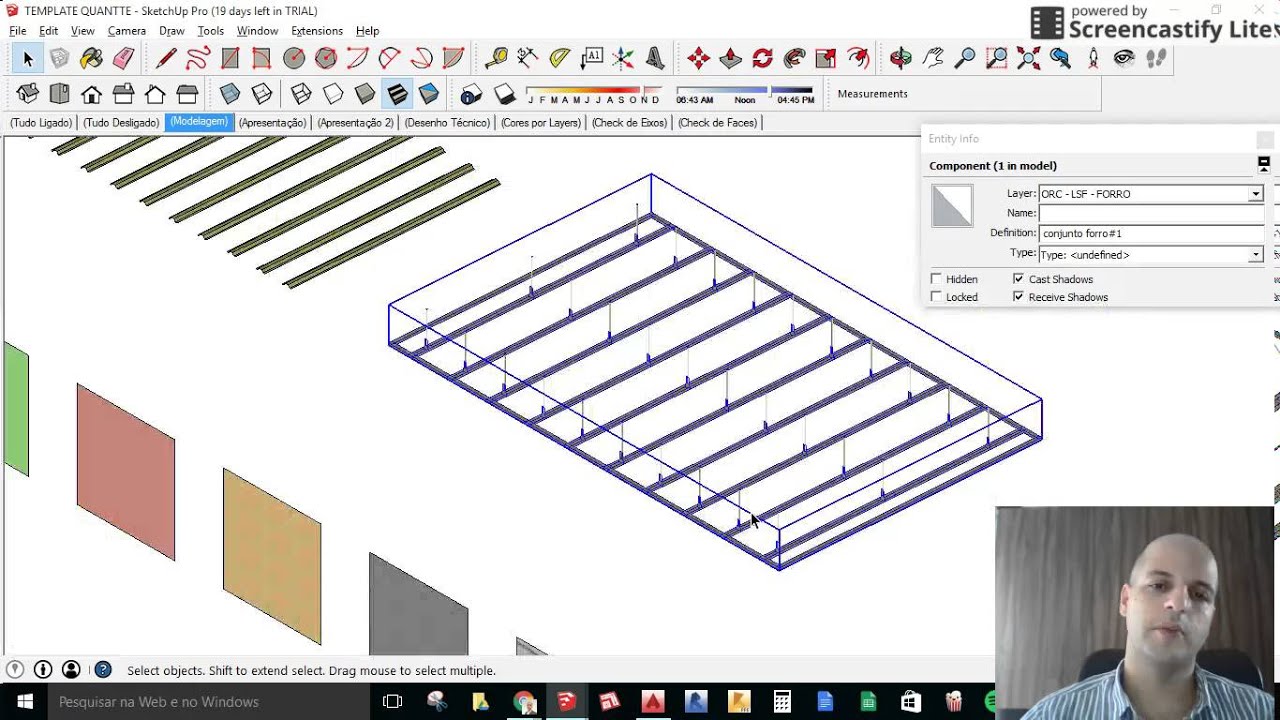Choose the Rotate tool
Image resolution: width=1280 pixels, height=720 pixels.
coord(763,59)
